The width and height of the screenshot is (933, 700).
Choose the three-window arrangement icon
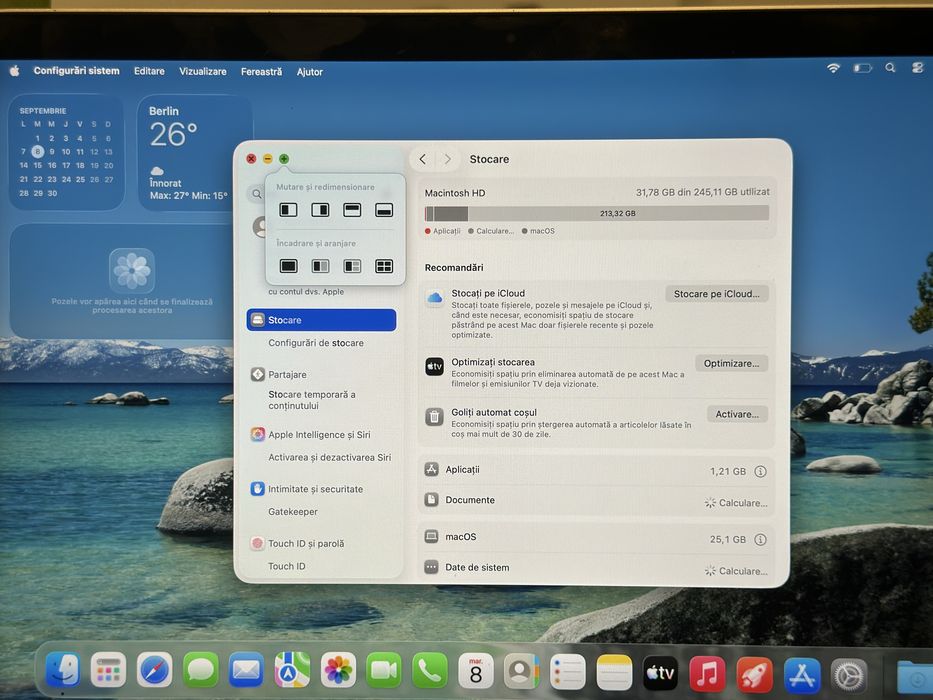click(x=352, y=265)
